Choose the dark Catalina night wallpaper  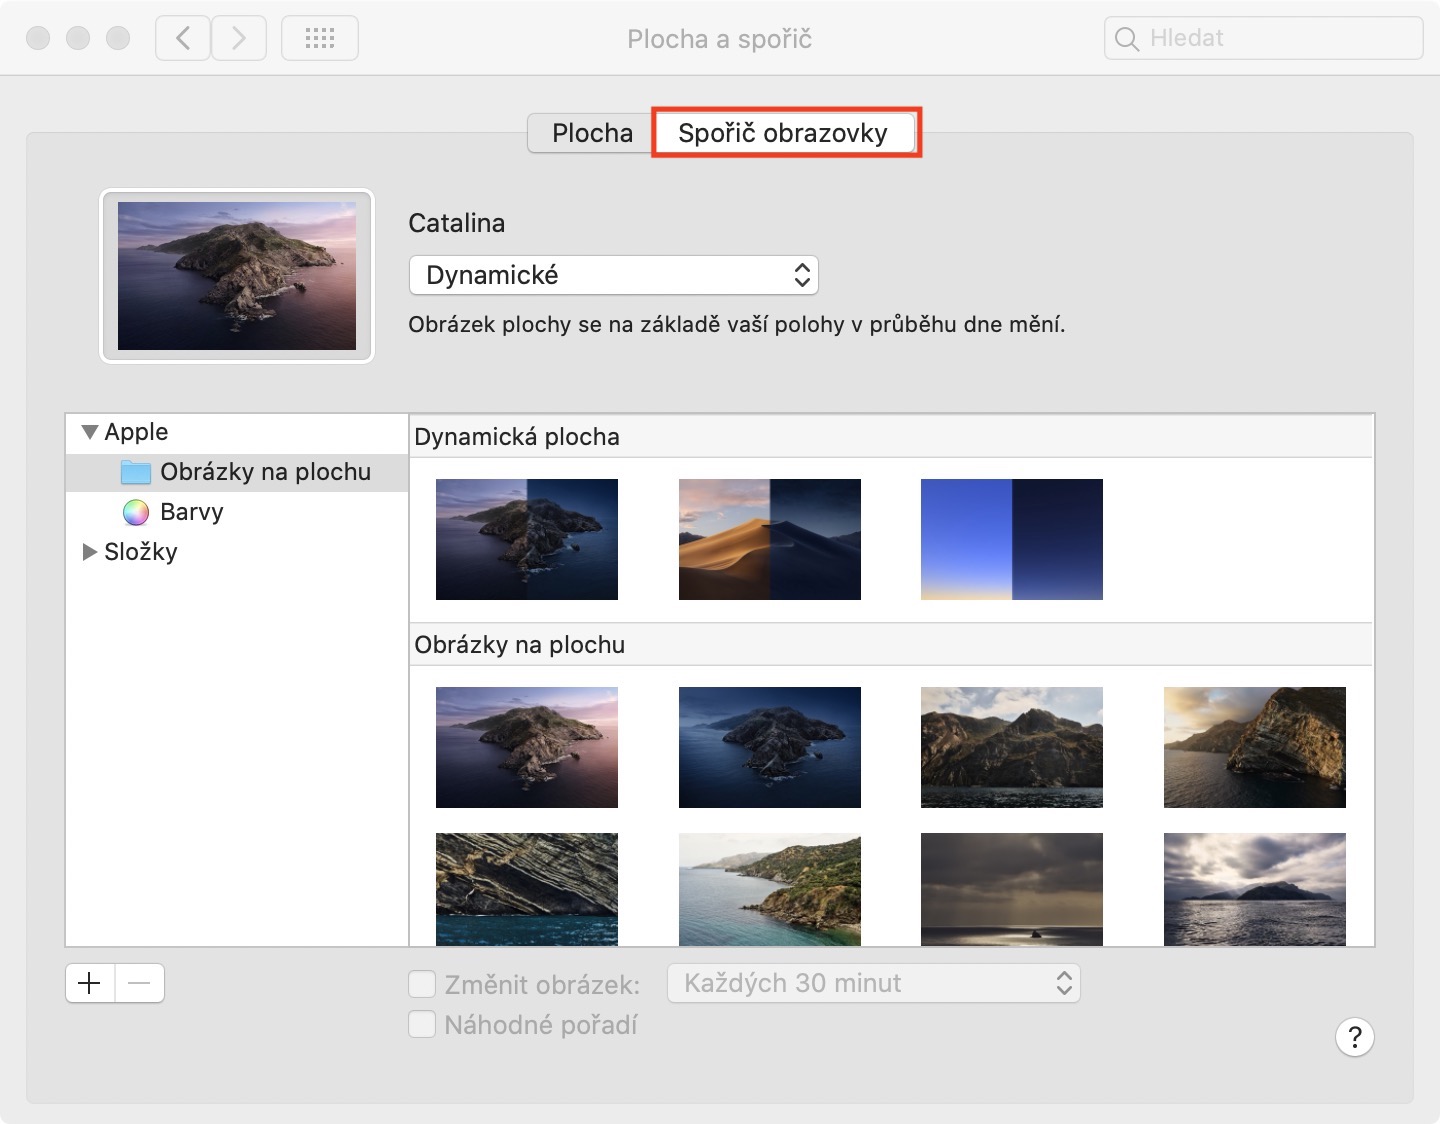769,747
